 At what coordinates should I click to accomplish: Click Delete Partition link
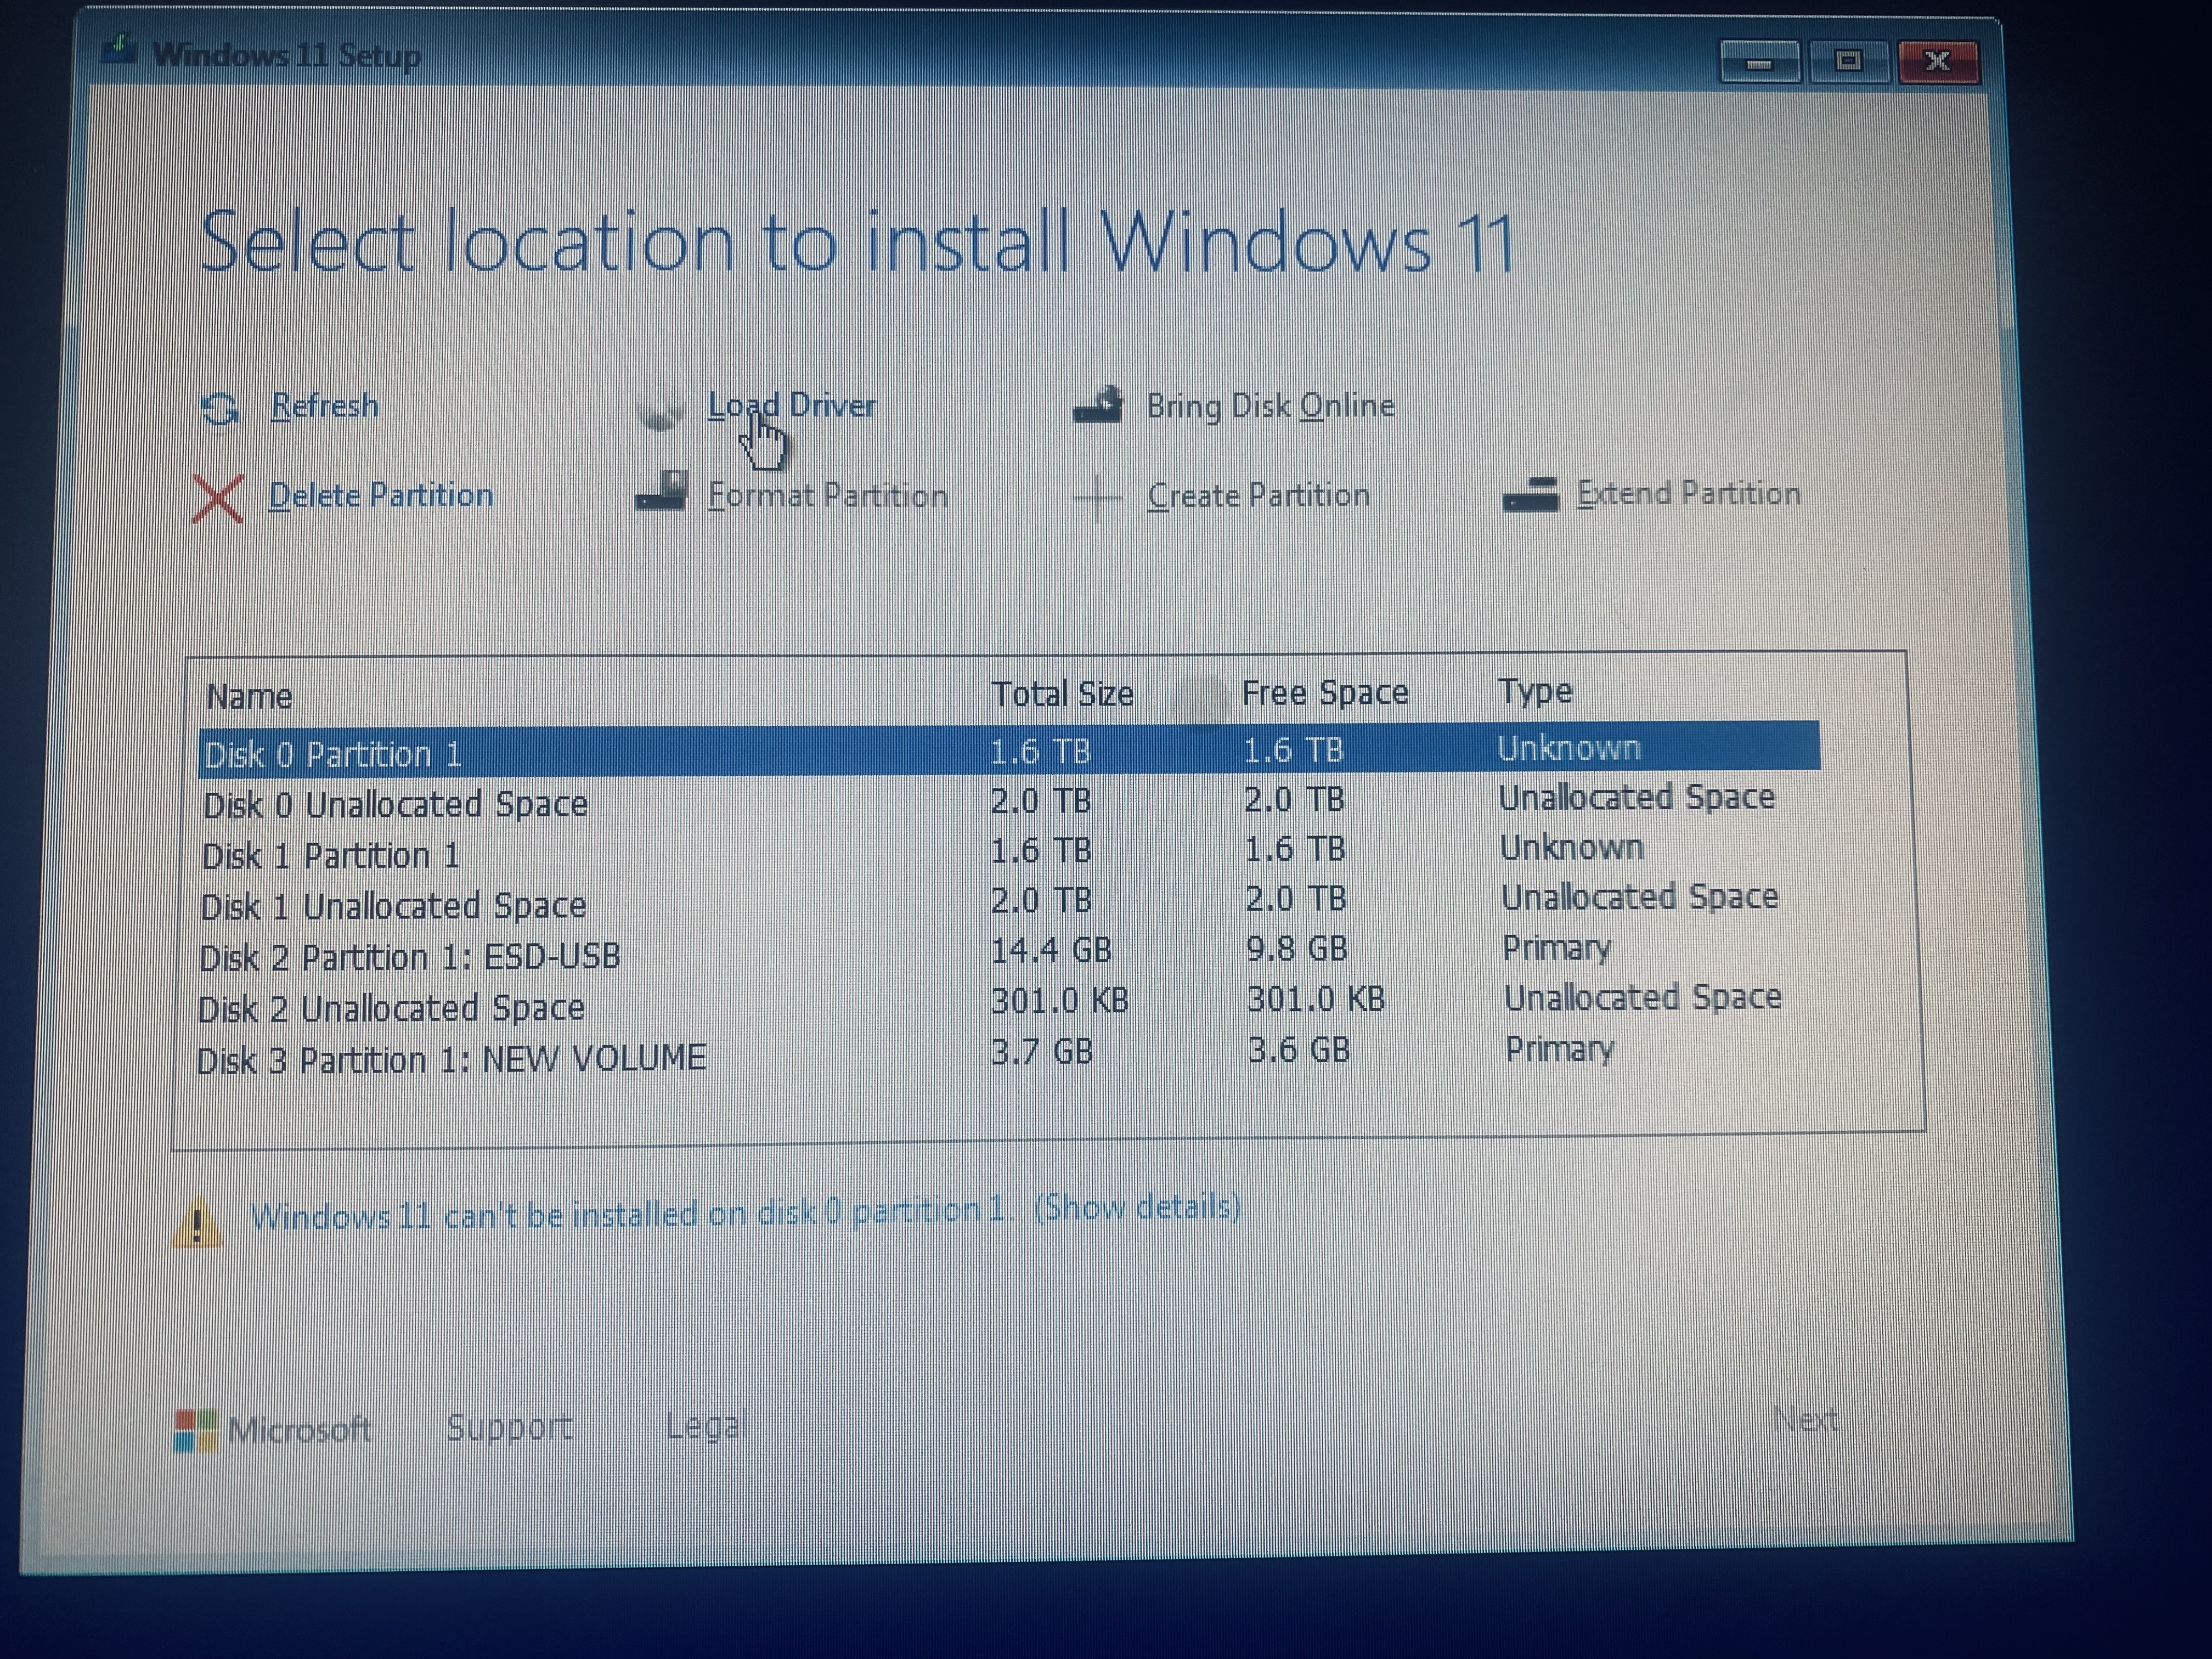click(381, 496)
